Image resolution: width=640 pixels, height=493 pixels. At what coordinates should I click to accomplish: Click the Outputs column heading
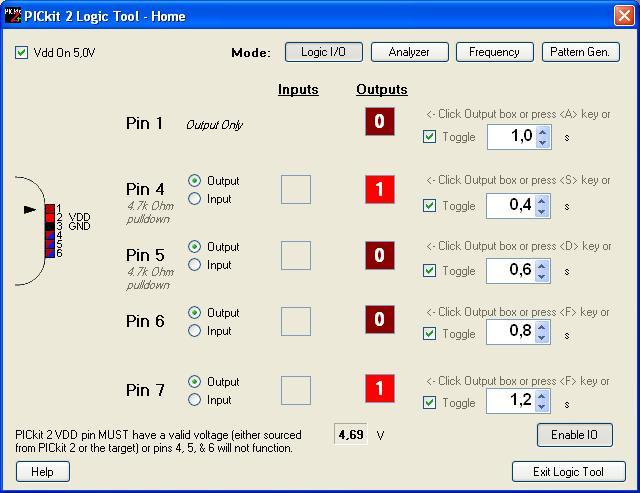click(382, 89)
